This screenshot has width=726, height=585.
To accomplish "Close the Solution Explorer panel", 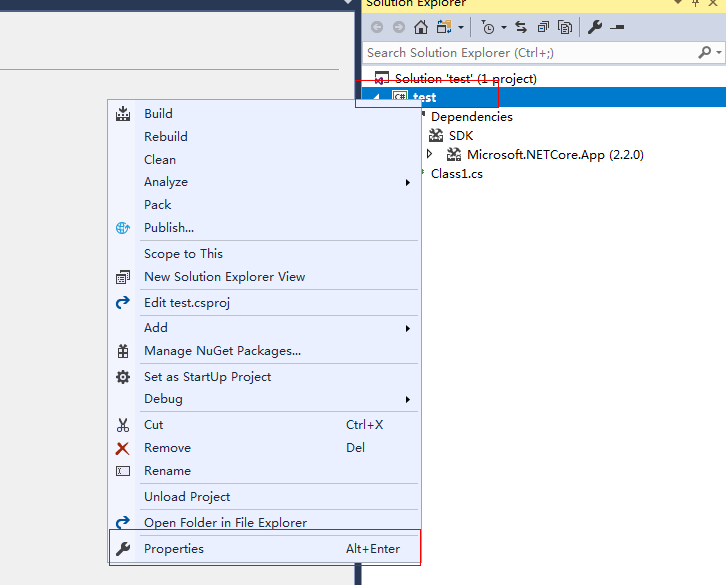I will [x=713, y=3].
